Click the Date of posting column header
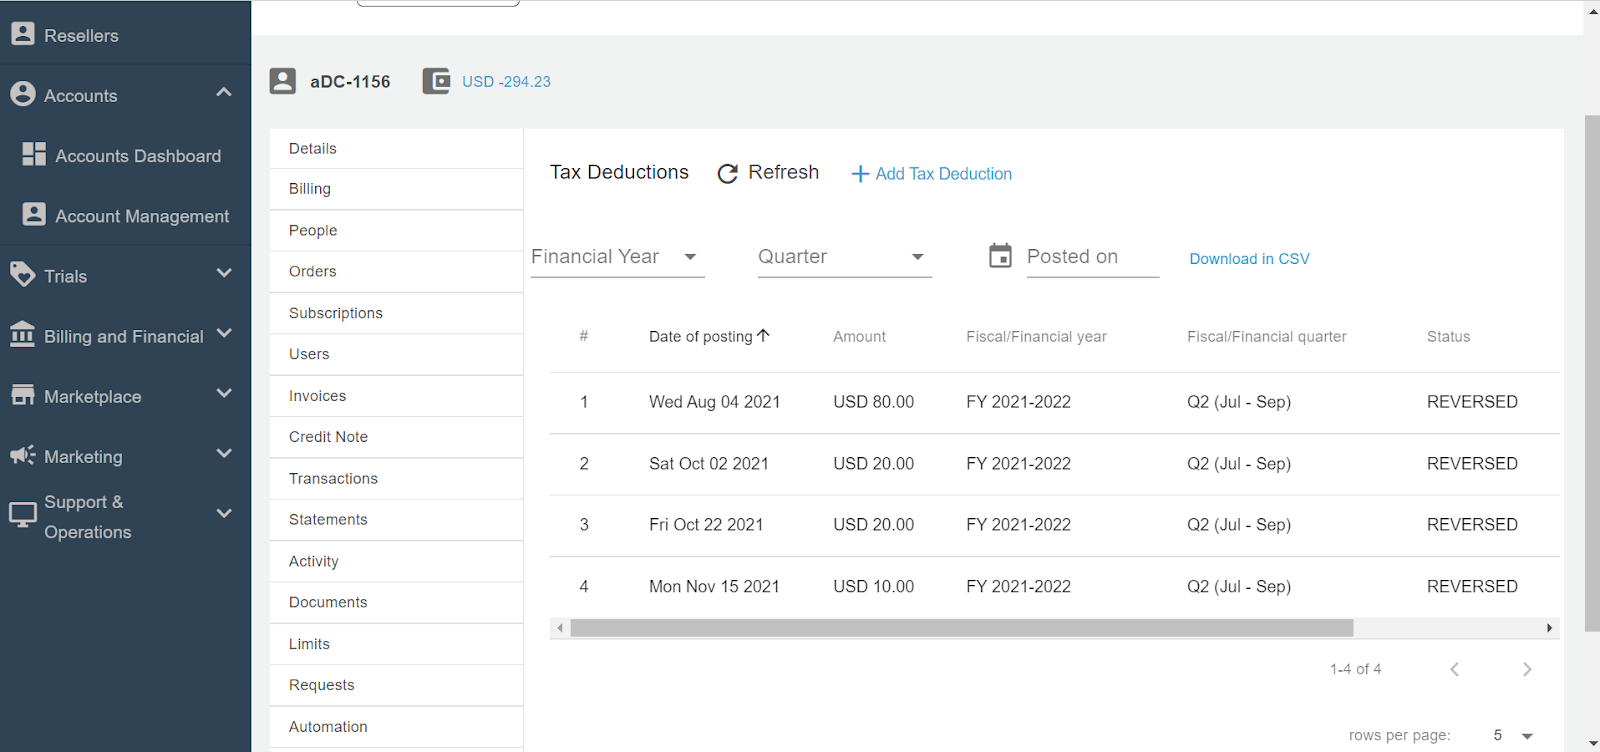 click(700, 337)
